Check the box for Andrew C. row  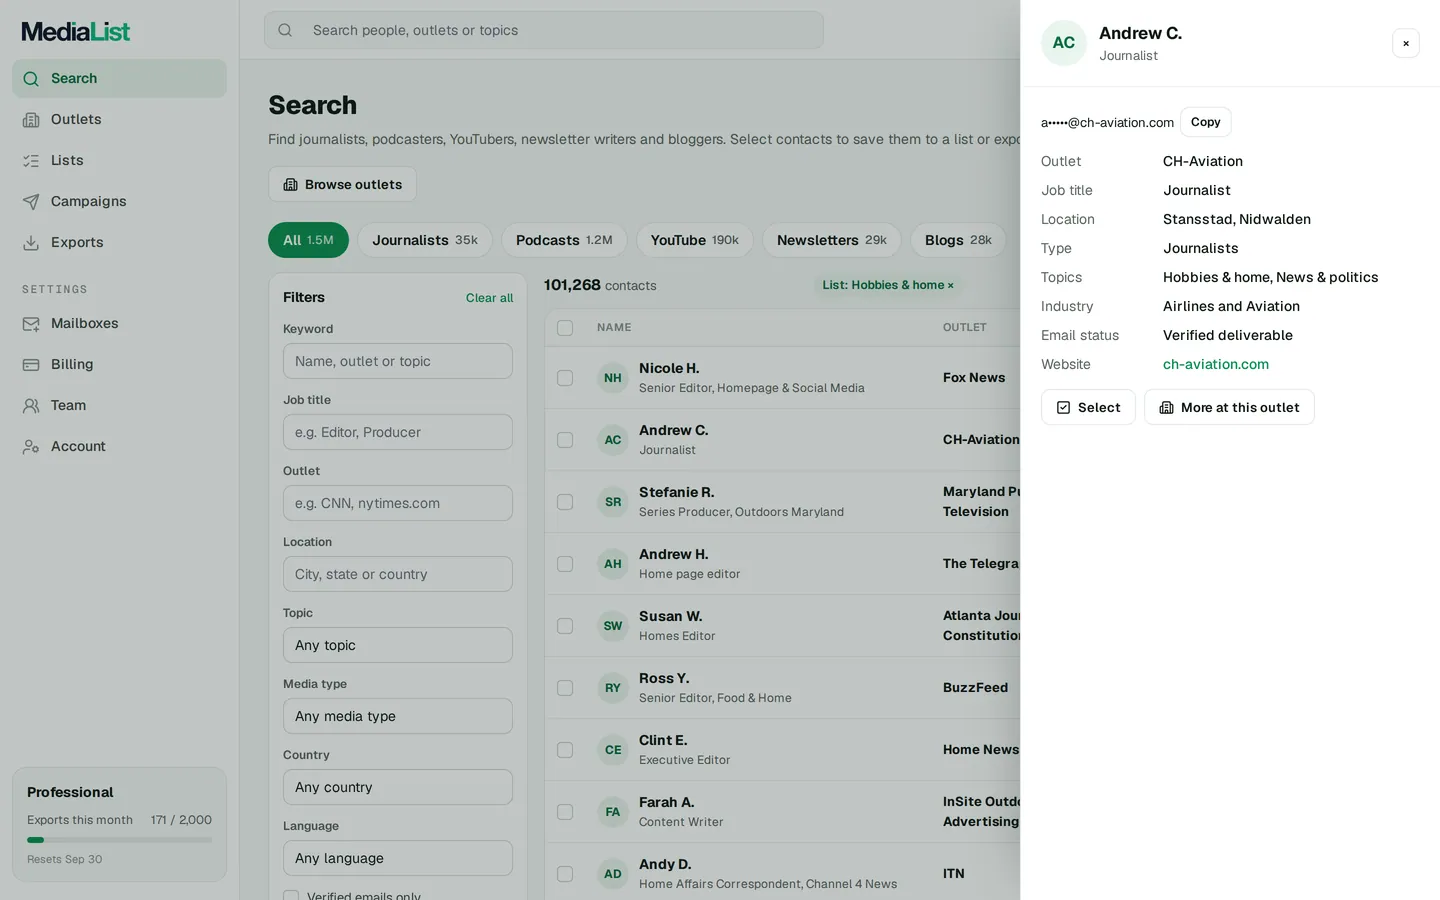[565, 440]
